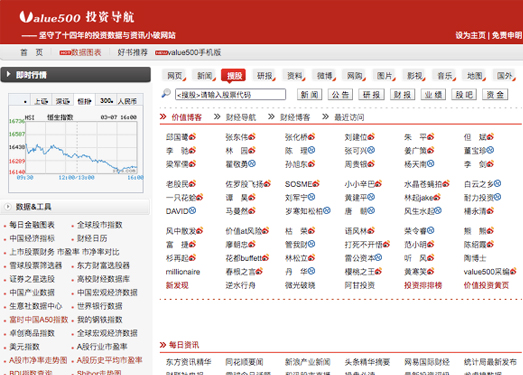Viewport: 523px width, 375px height.
Task: Open the 东方资讯精华 daily news link
Action: (188, 362)
